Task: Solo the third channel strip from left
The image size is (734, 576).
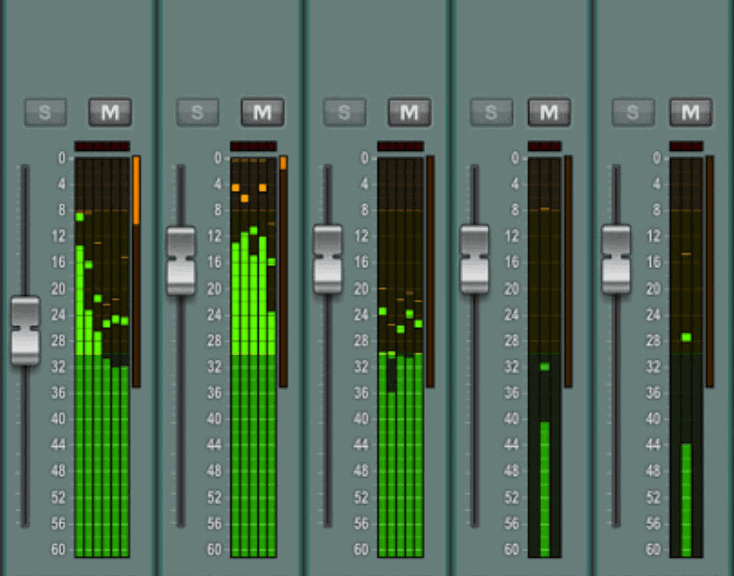Action: pyautogui.click(x=345, y=112)
